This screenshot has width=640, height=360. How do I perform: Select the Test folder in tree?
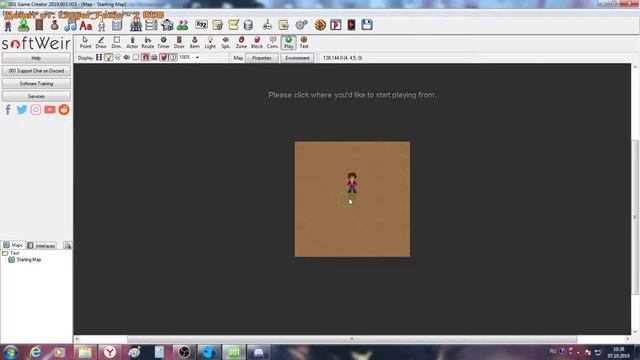coord(11,253)
